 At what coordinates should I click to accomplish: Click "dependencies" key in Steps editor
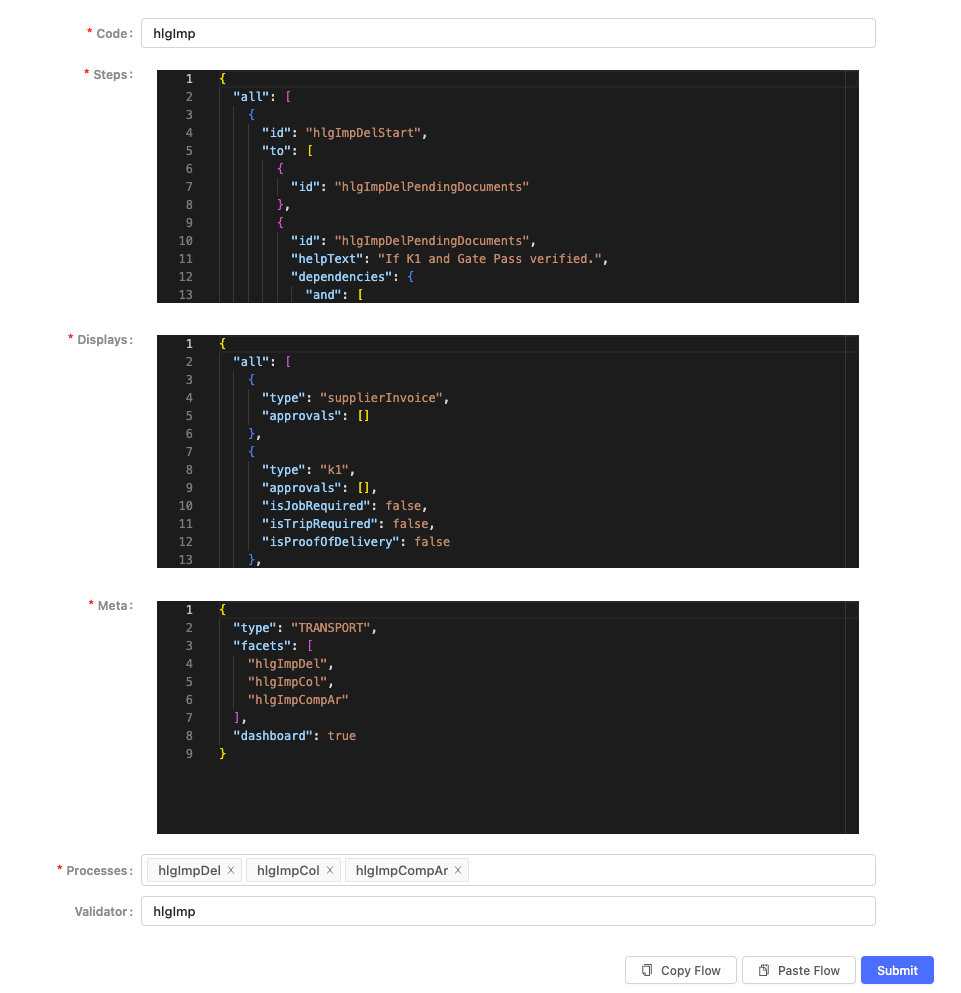341,277
